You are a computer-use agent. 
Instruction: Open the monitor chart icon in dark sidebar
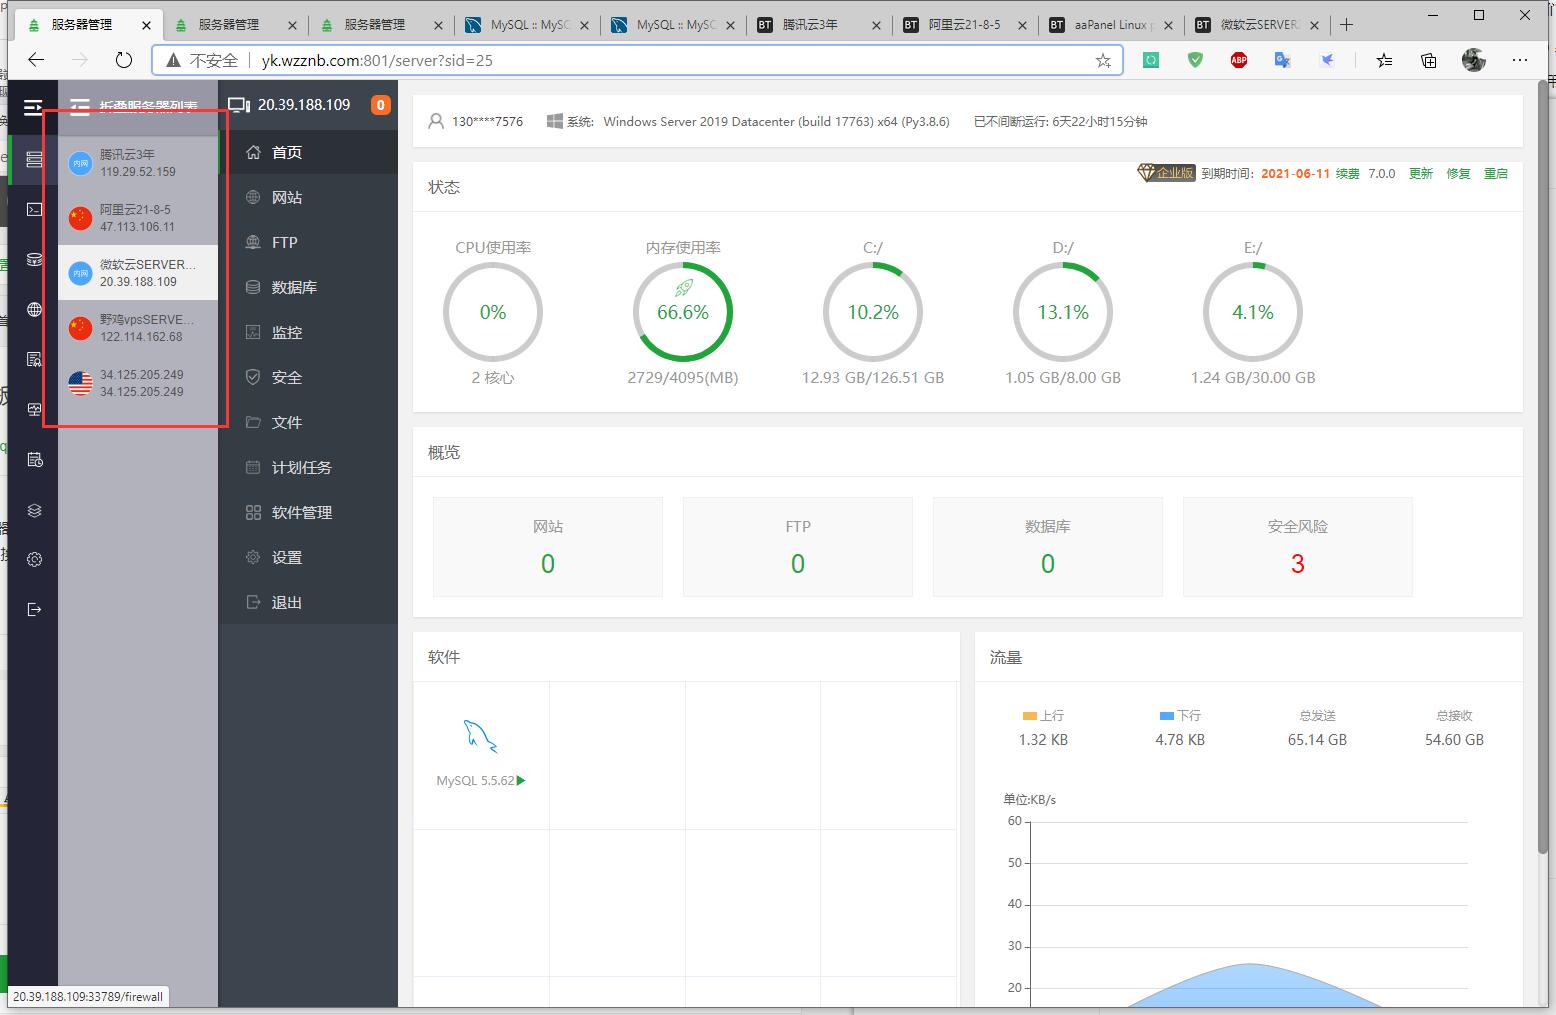(x=34, y=409)
